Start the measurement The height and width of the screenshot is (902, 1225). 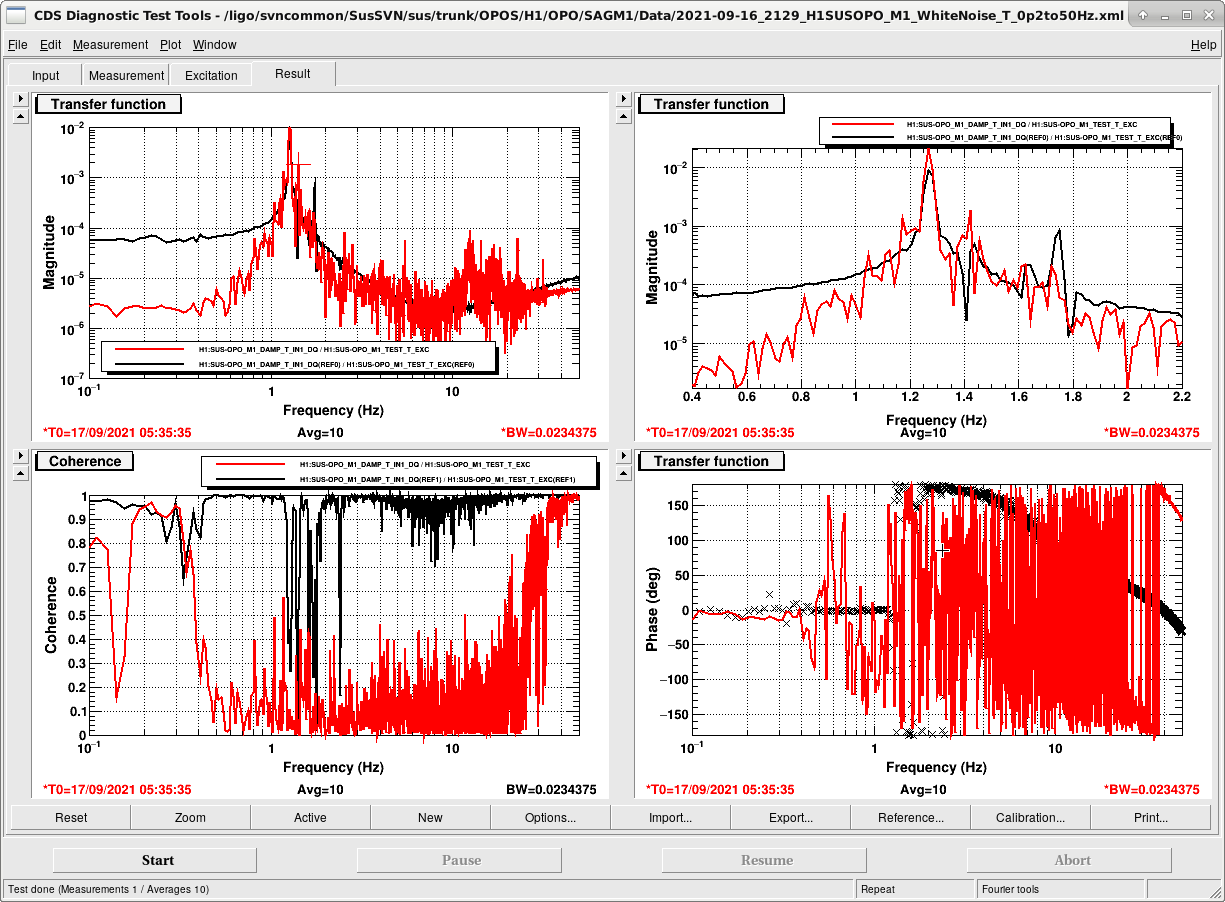[157, 860]
